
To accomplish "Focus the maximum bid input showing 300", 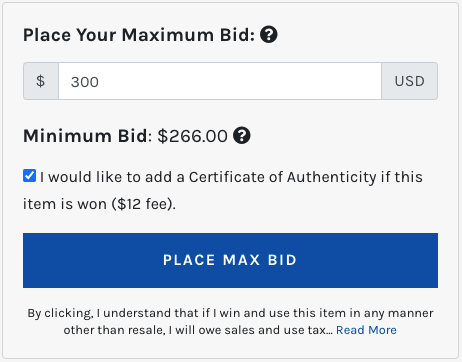I will 220,81.
